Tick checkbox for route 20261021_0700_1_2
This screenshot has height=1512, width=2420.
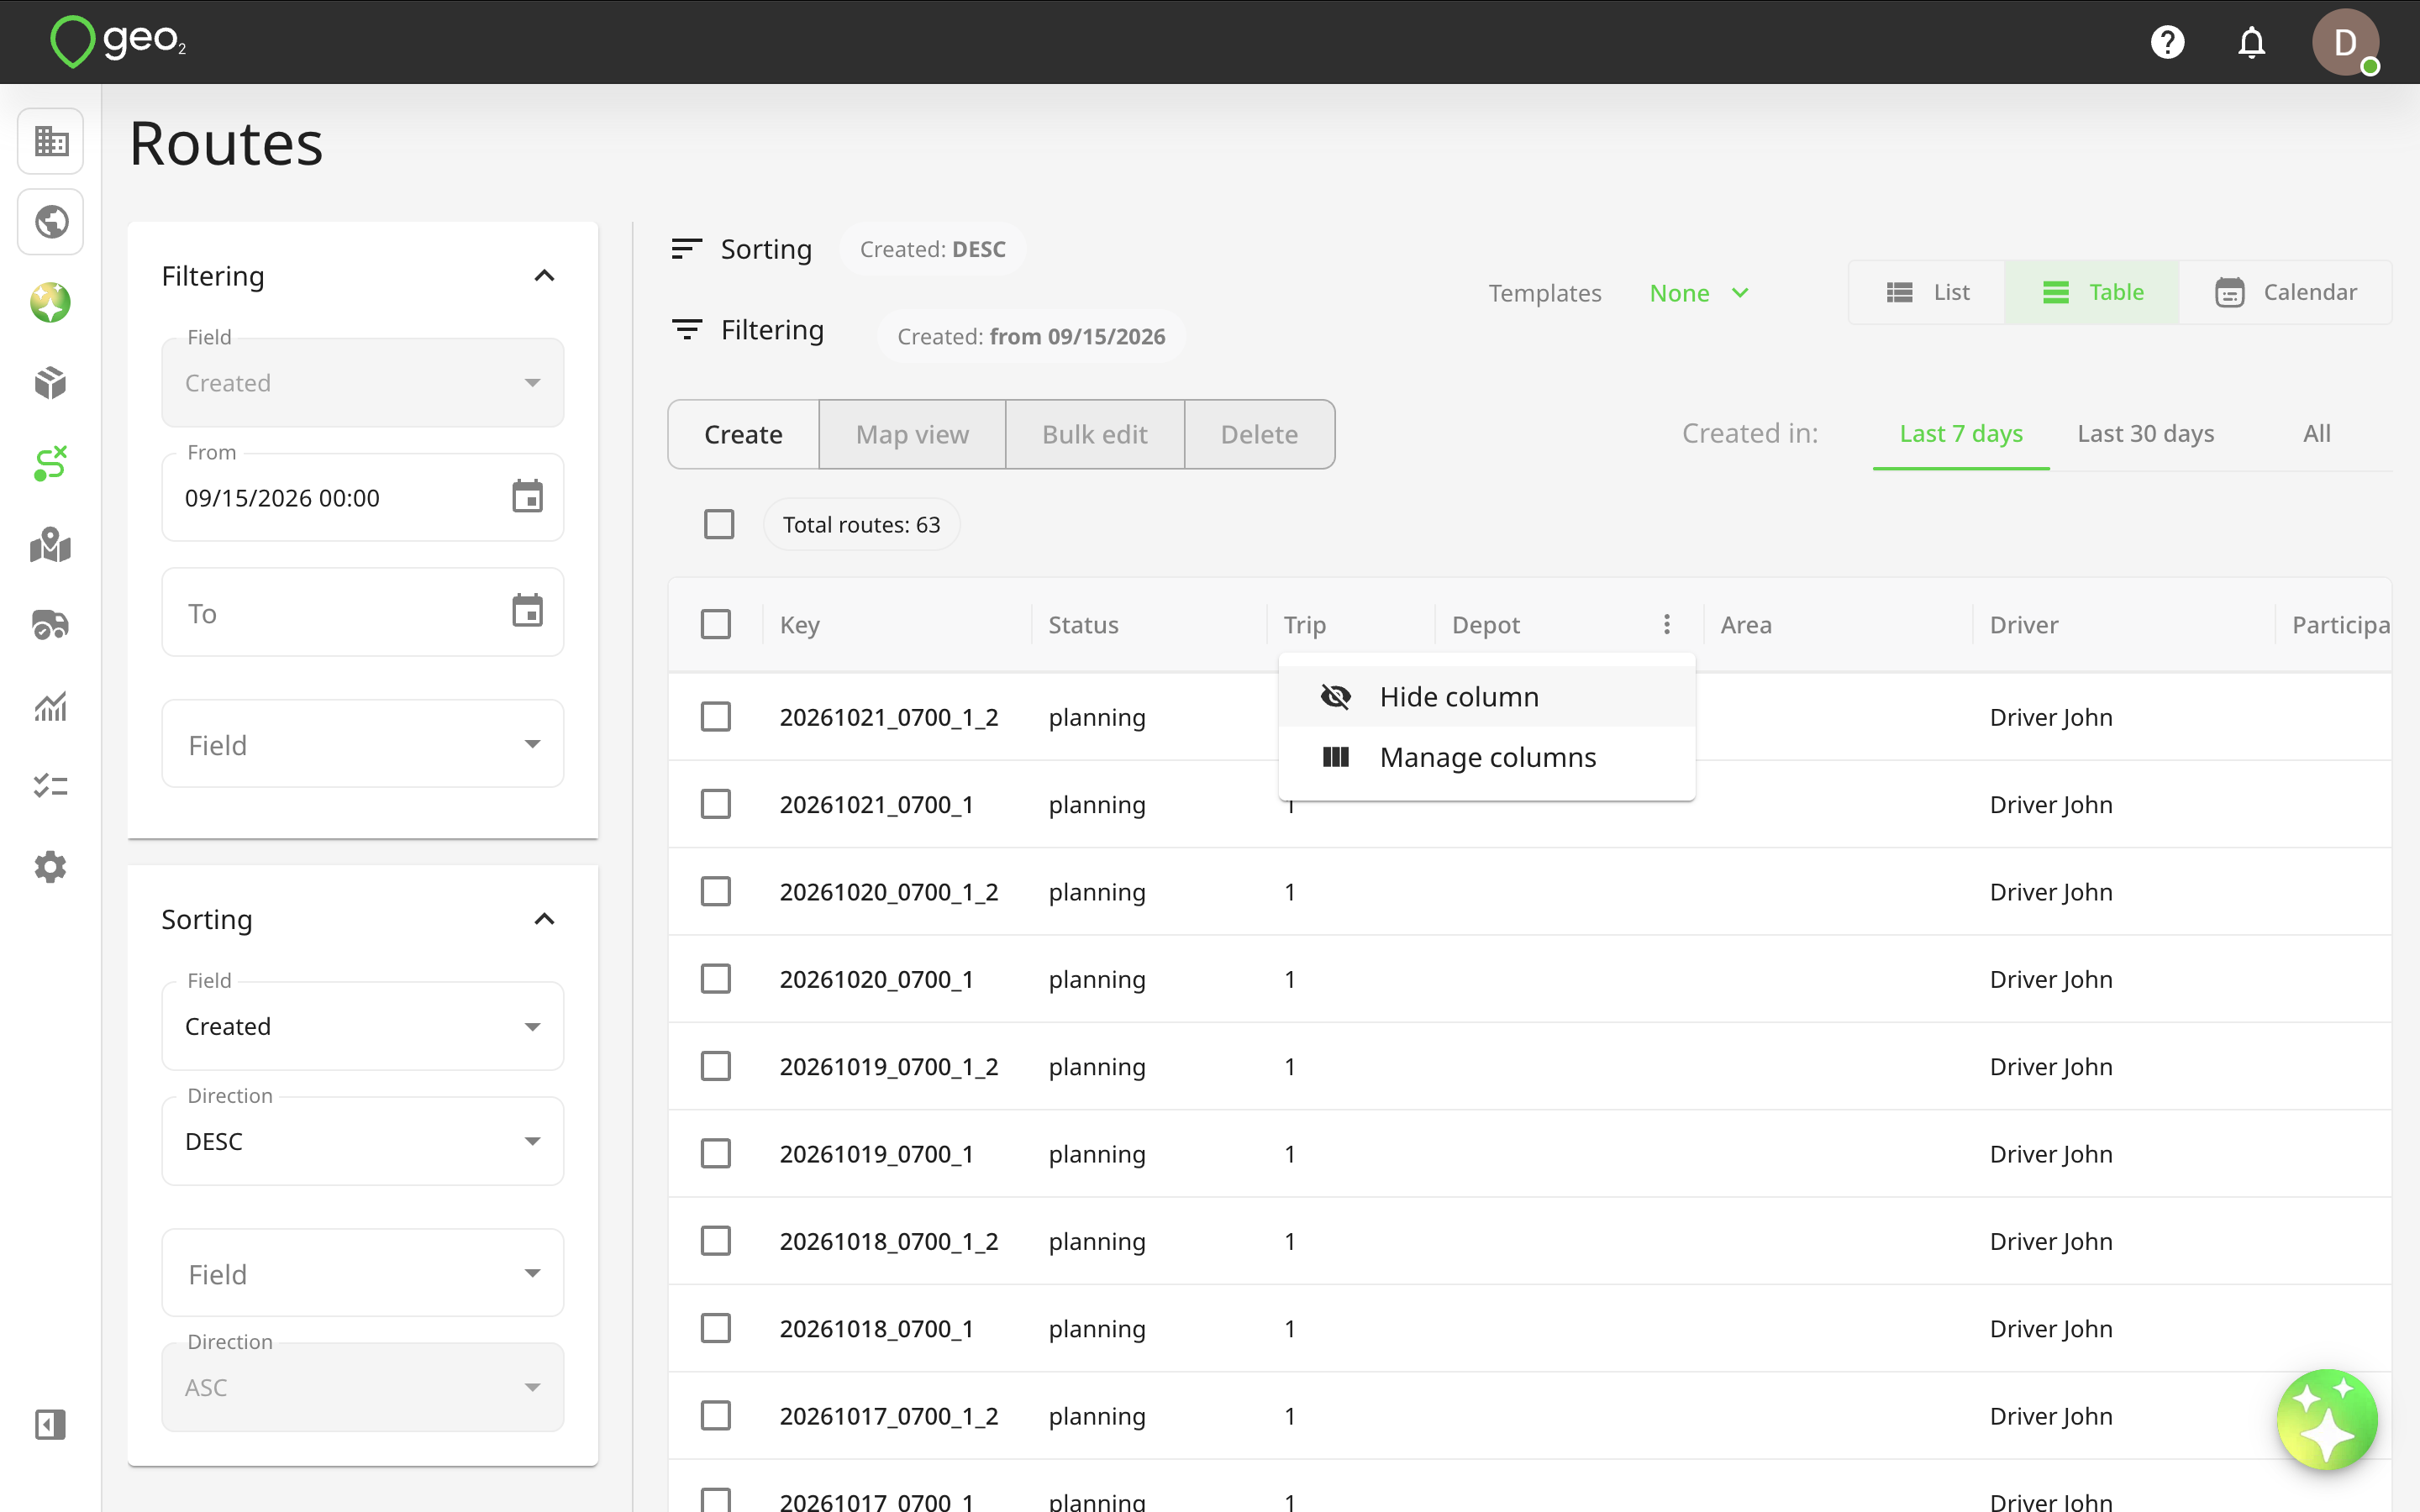716,717
